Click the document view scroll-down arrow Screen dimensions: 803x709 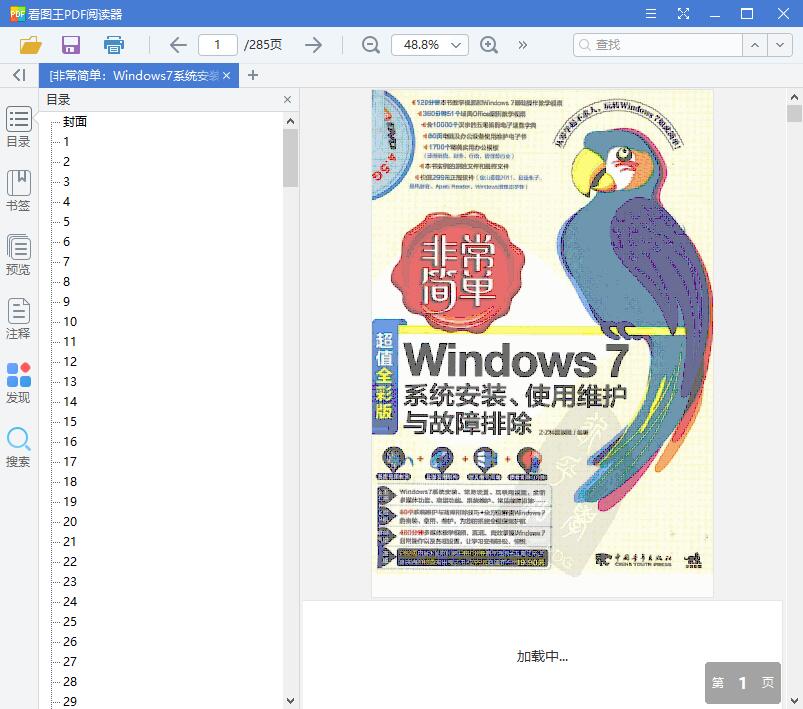(x=794, y=700)
